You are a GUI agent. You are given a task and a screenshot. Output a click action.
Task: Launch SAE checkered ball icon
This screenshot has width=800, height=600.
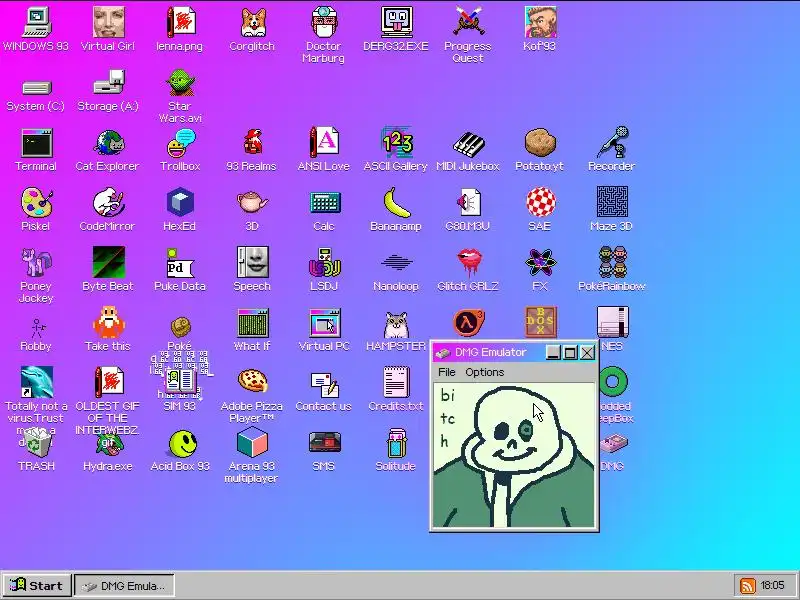(540, 202)
